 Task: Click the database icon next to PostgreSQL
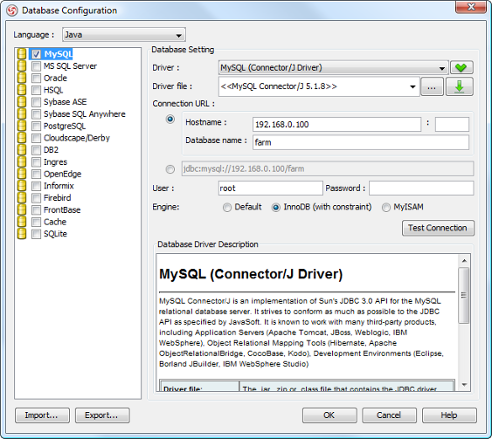pyautogui.click(x=22, y=126)
